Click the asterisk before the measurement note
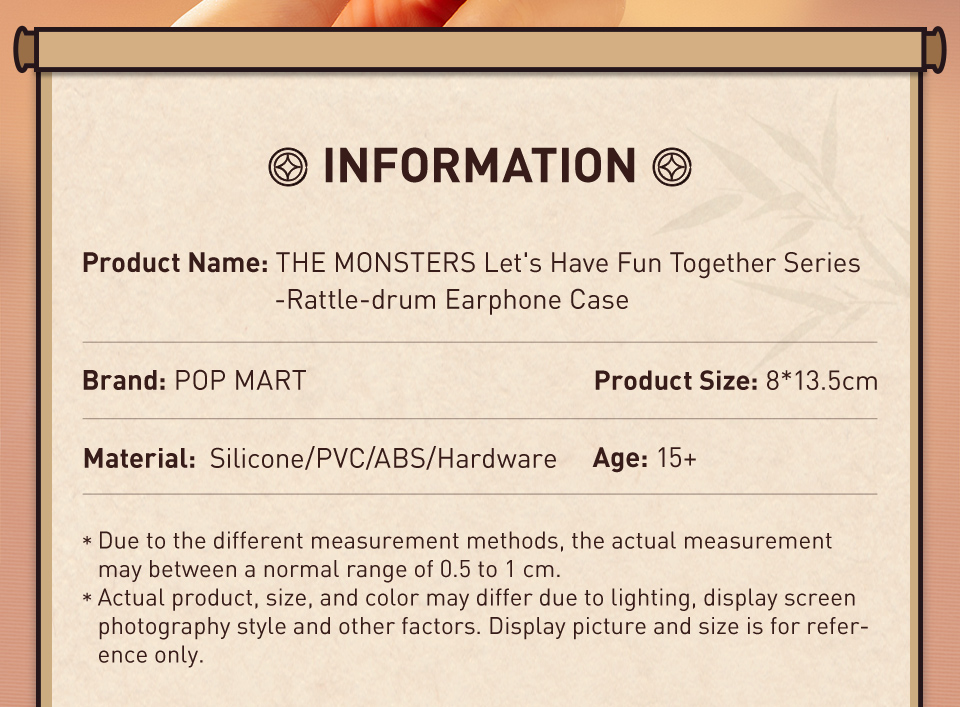 tap(88, 543)
